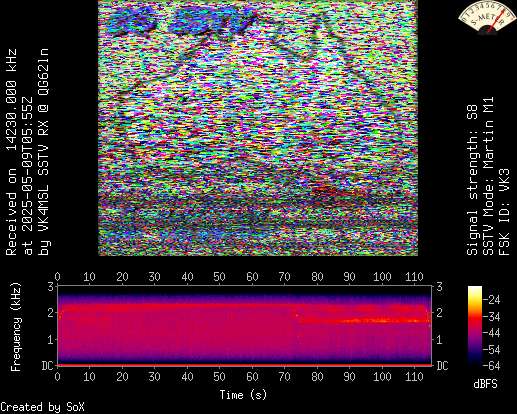
Task: Click the 'VK4MSL SSTV RX @ QG62ln' text
Action: tap(44, 152)
